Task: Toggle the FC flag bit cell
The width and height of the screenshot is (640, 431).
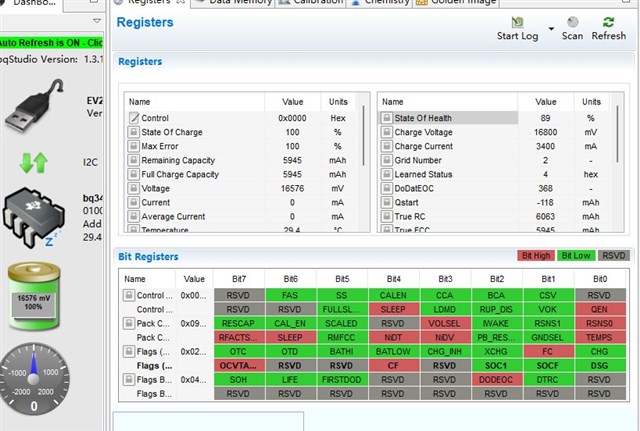Action: pos(548,351)
